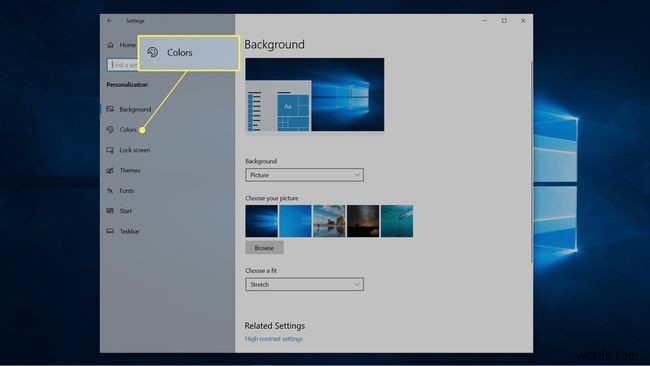Click the Background picture icon in sidebar

(110, 109)
